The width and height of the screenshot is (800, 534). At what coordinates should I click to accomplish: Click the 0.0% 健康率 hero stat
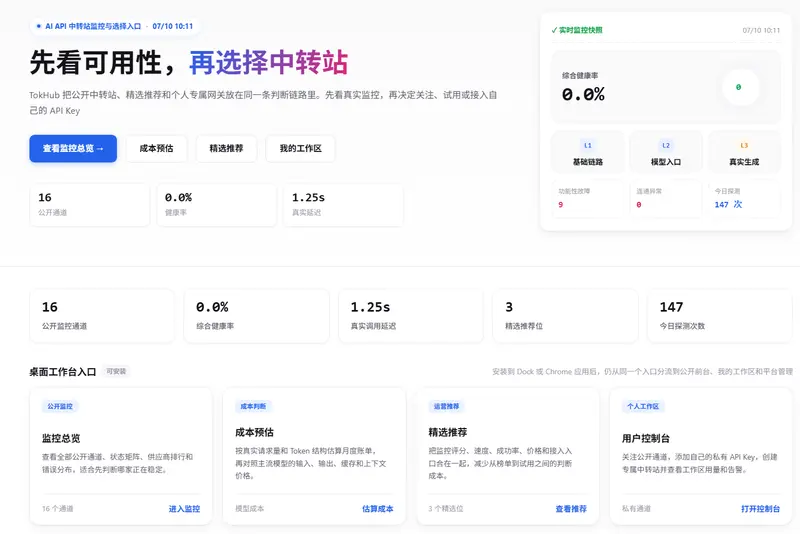217,205
